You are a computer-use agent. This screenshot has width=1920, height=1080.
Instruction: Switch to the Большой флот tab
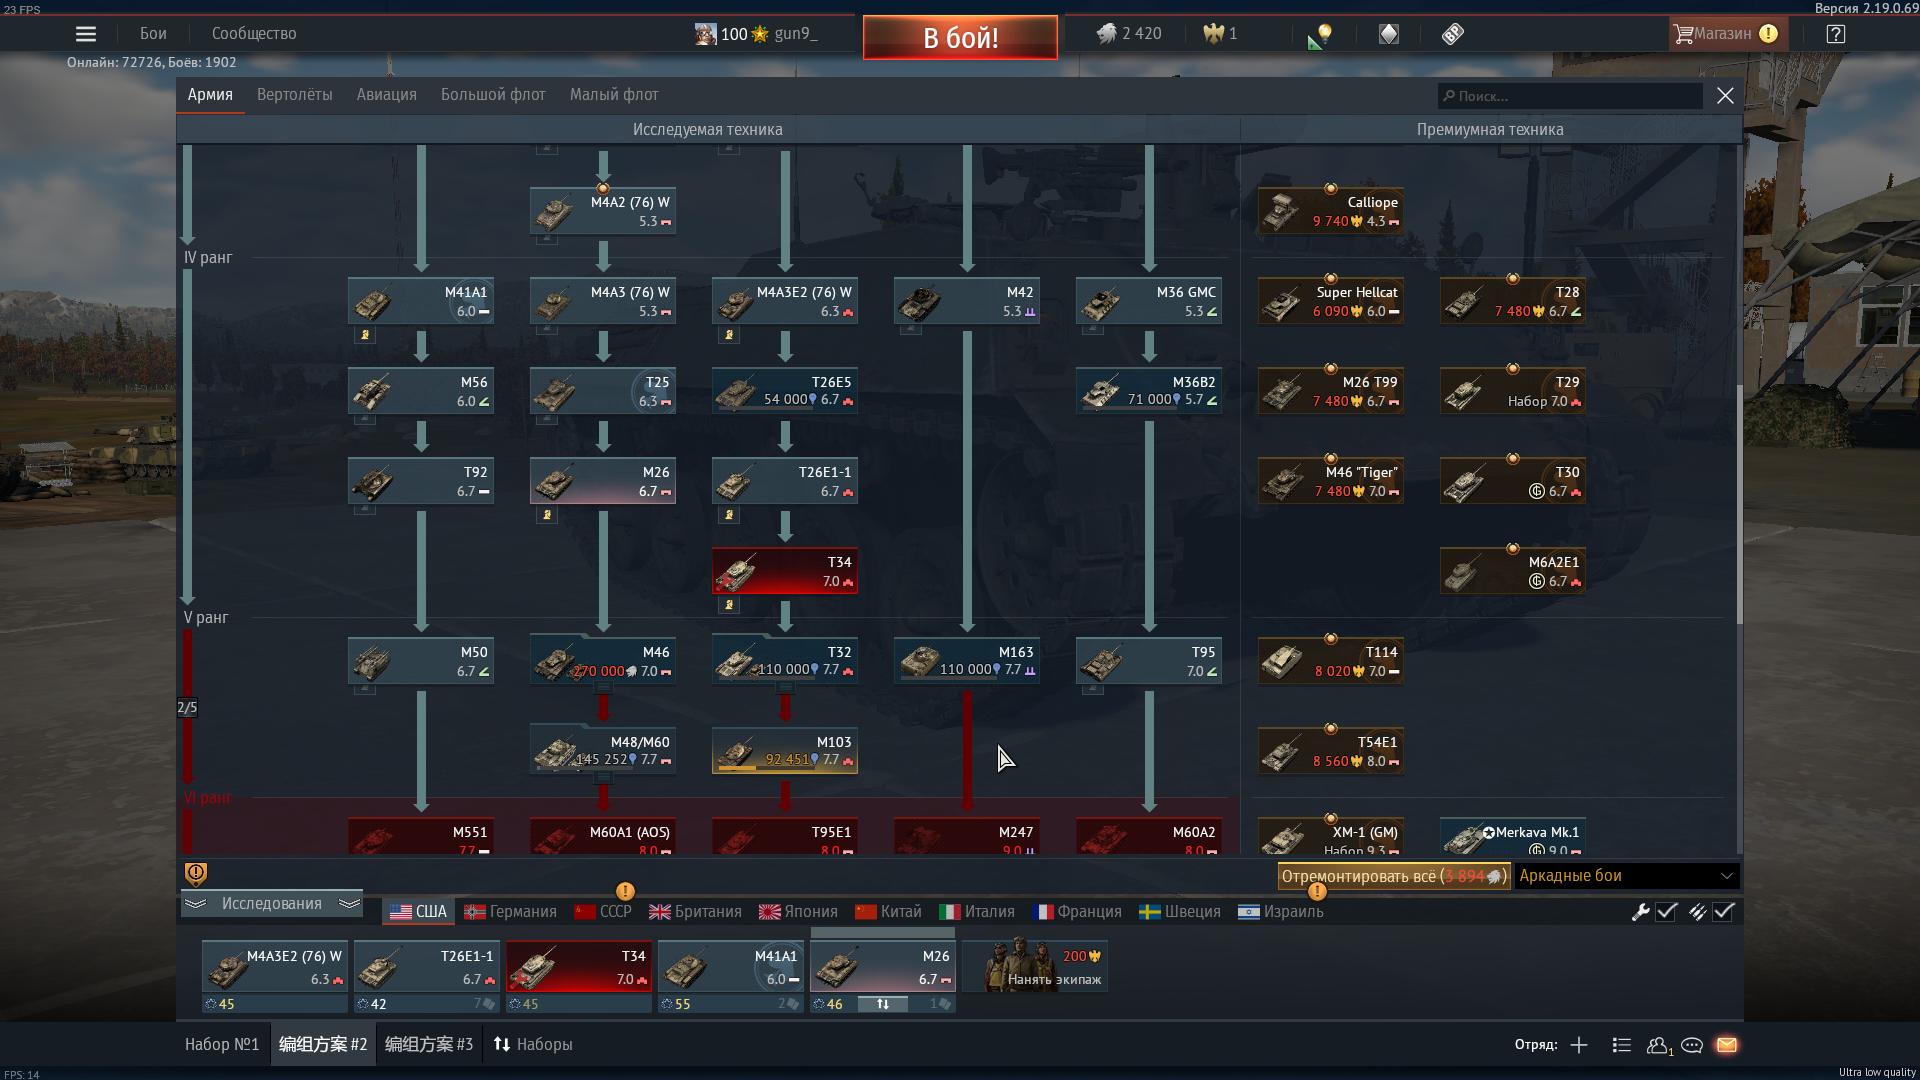[x=493, y=95]
